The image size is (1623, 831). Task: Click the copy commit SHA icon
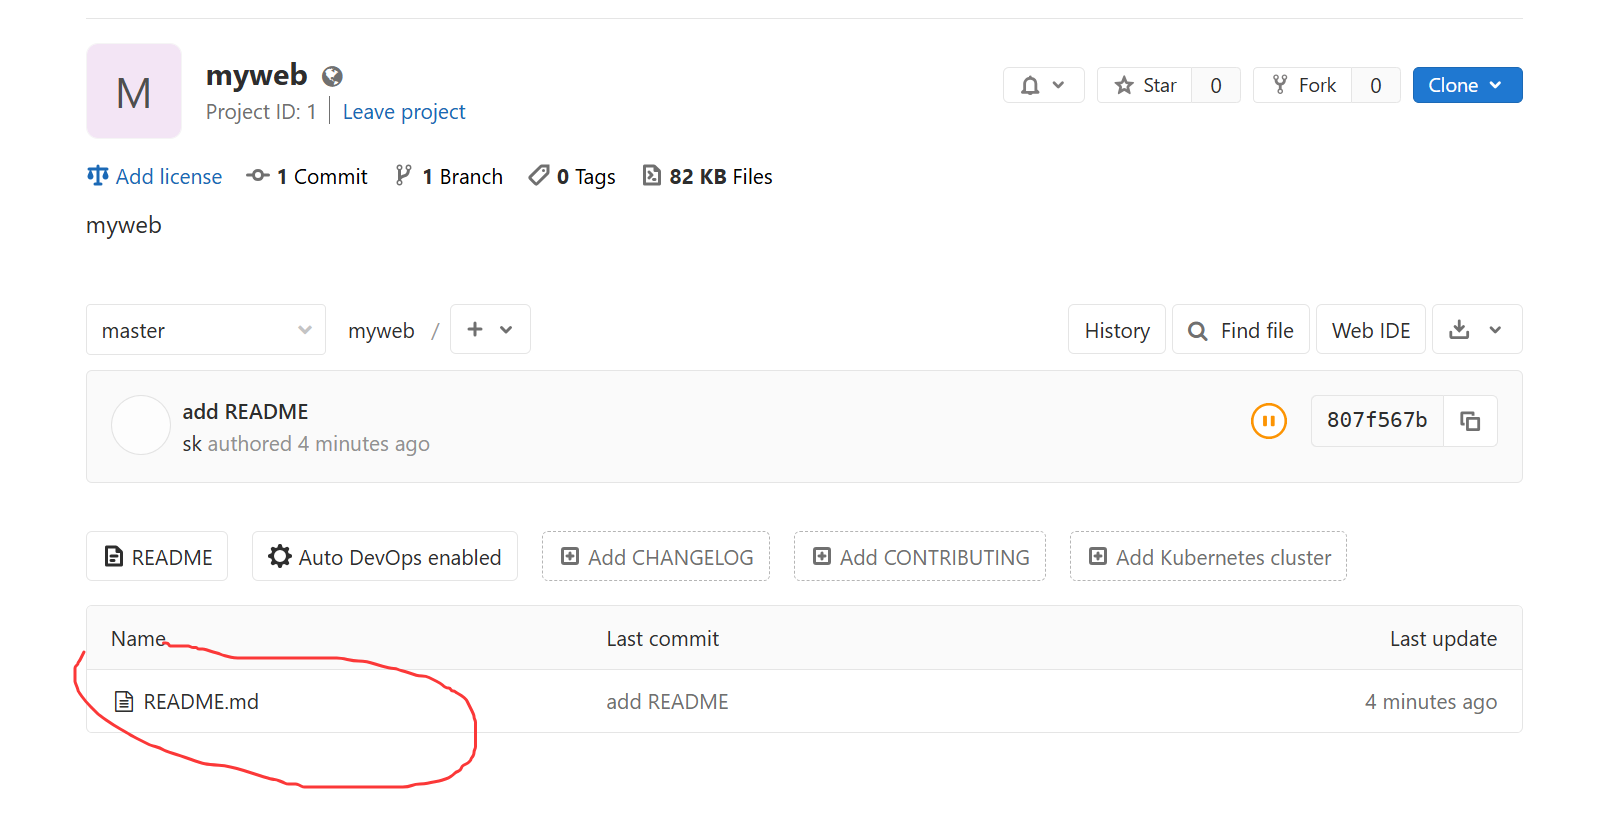click(x=1470, y=421)
